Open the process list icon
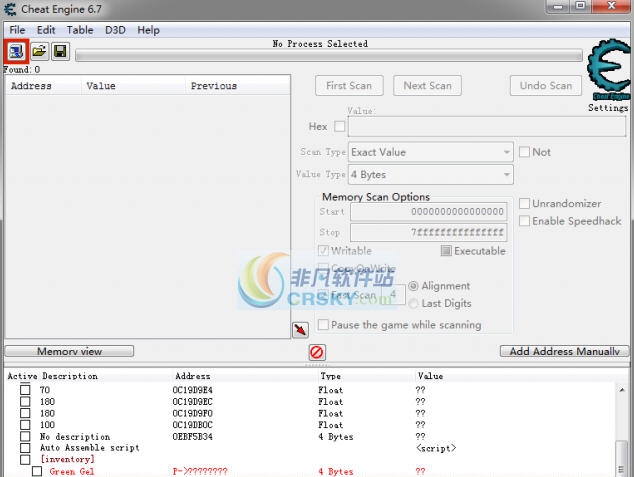 [17, 51]
